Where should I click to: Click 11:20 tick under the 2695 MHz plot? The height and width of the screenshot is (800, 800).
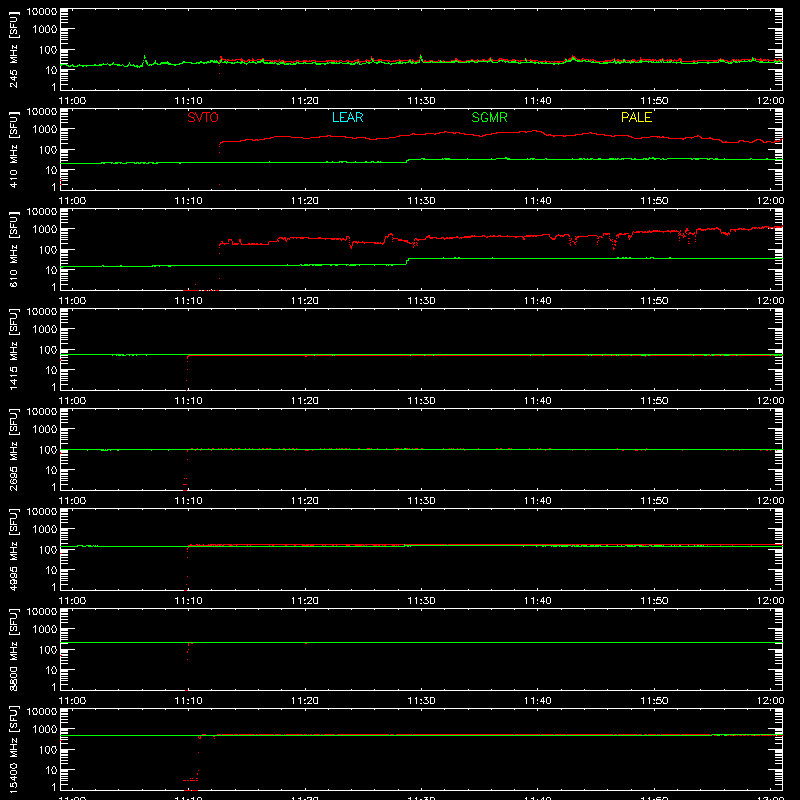(x=305, y=501)
